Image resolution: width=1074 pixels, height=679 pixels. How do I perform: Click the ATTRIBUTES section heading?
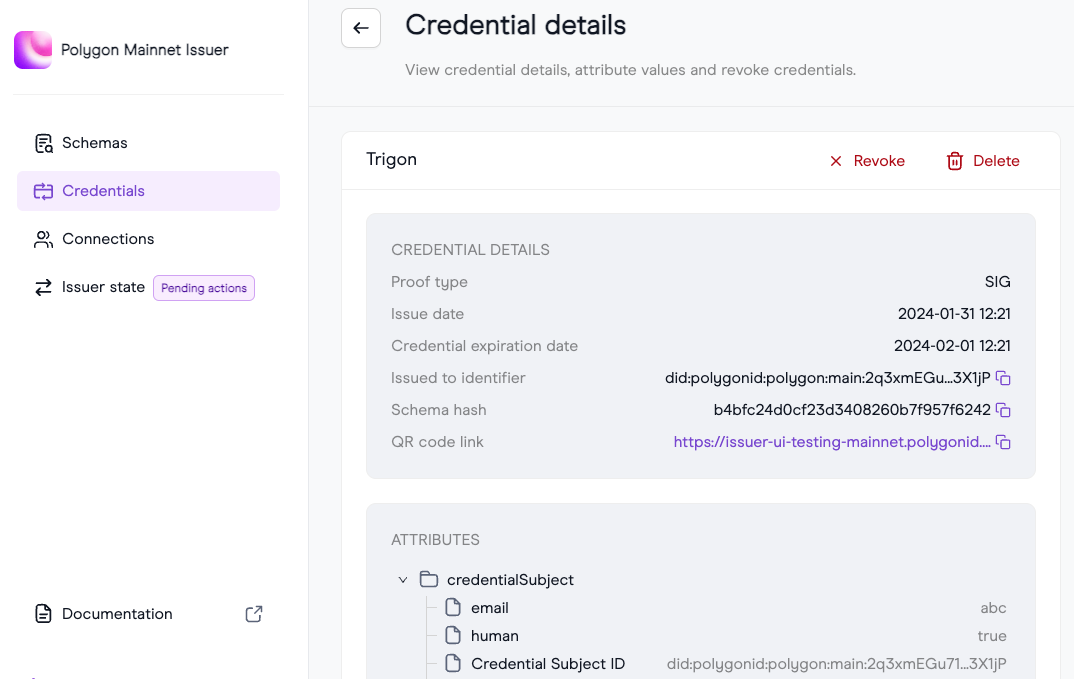[x=435, y=540]
